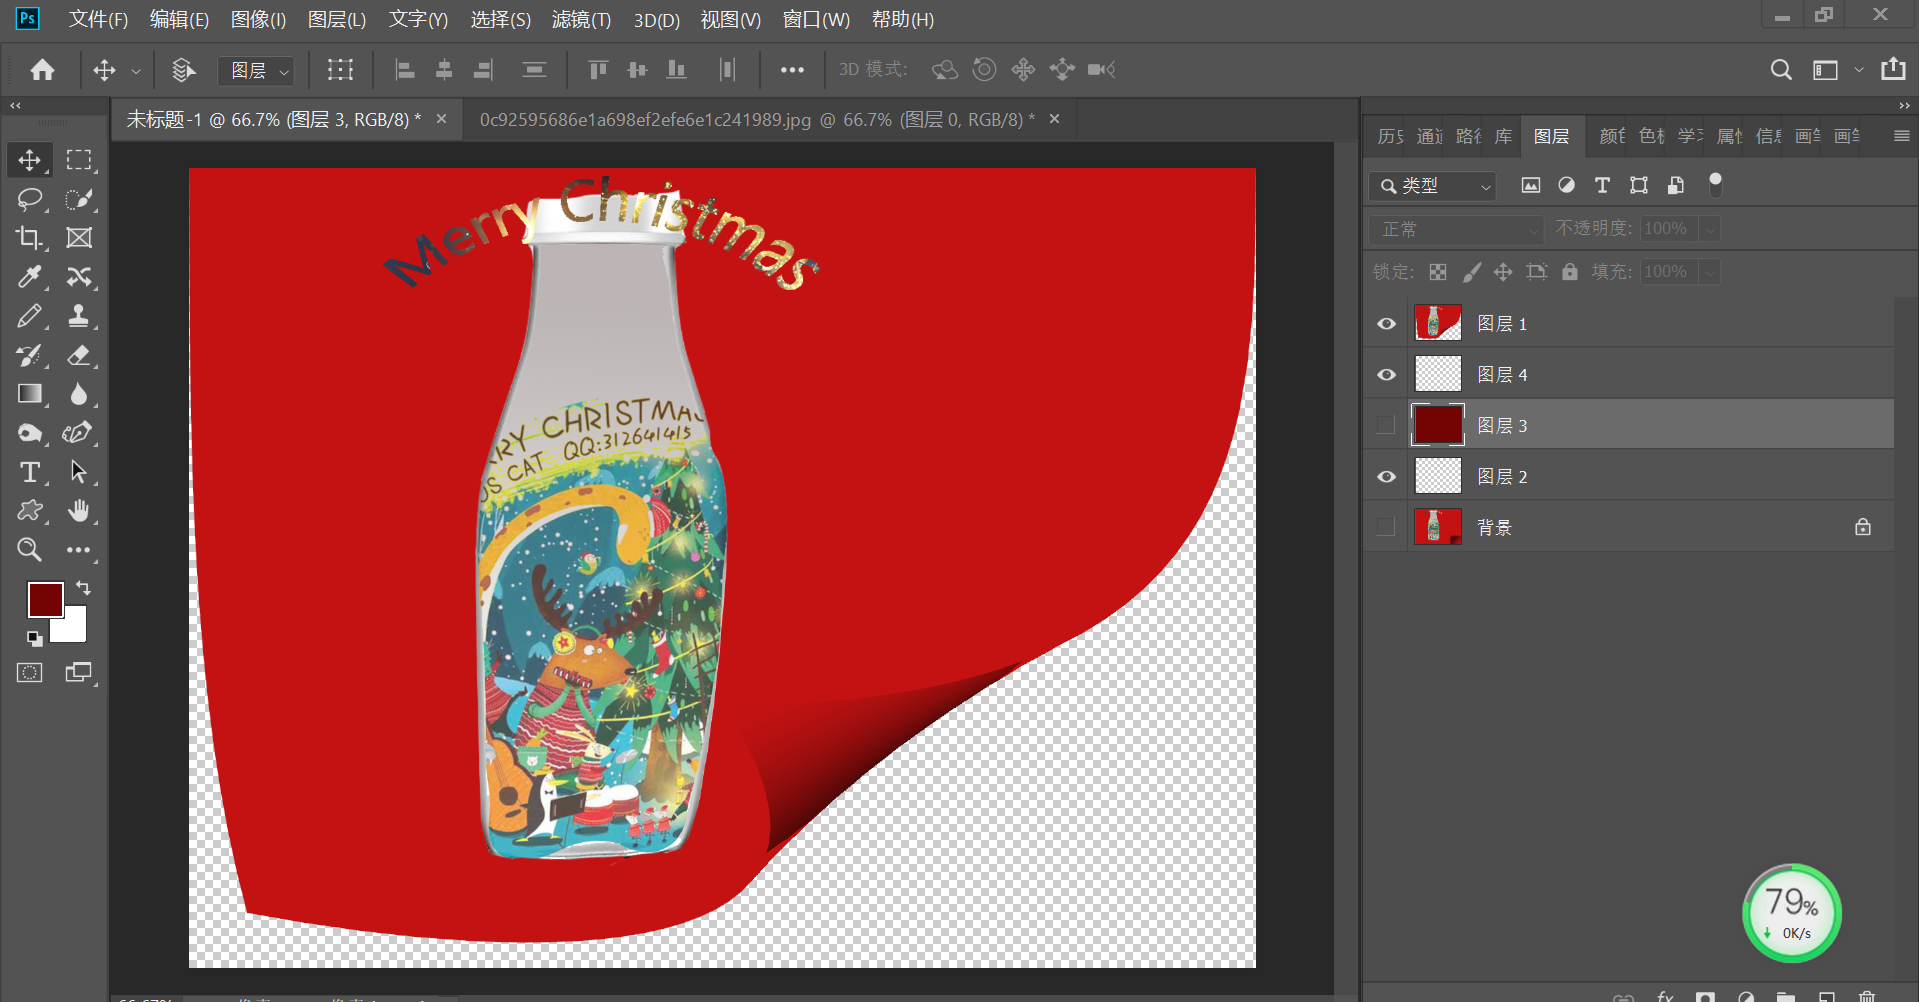Click align left edges icon
The width and height of the screenshot is (1919, 1002).
(x=404, y=69)
